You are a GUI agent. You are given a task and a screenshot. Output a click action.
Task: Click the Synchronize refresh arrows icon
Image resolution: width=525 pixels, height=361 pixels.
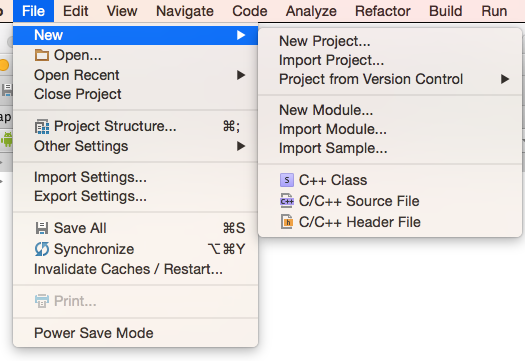tap(42, 249)
